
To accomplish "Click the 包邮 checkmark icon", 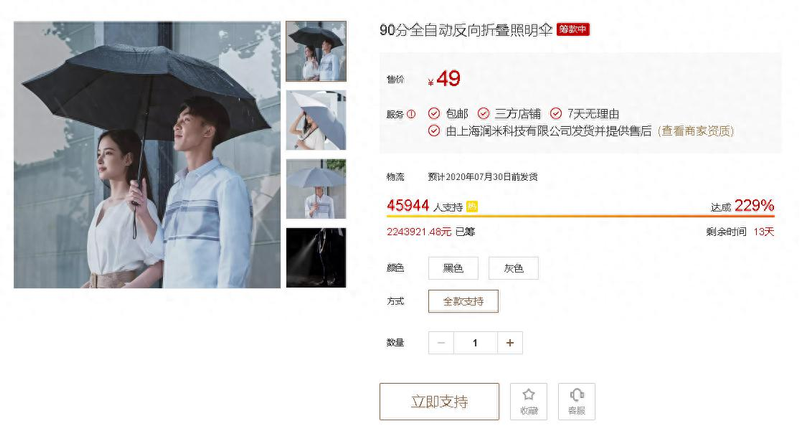I will [x=434, y=113].
